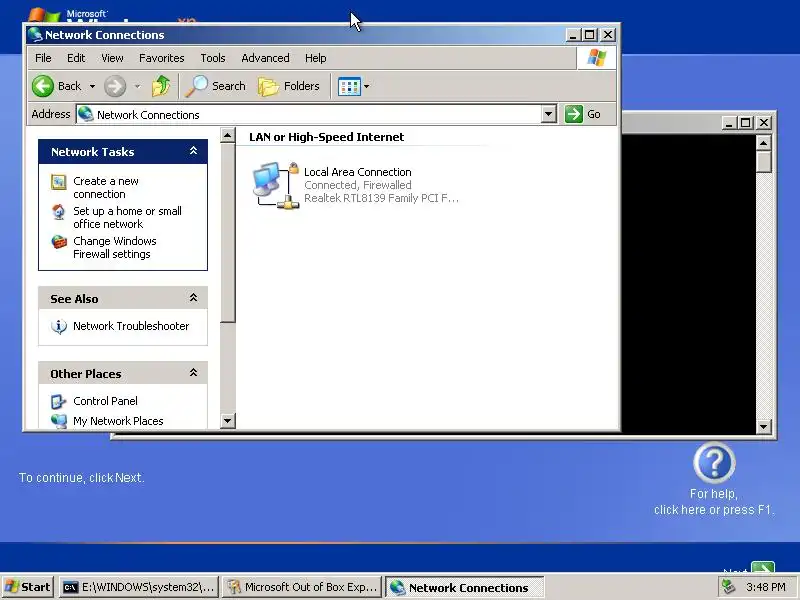
Task: Minimize the background command window
Action: 729,122
